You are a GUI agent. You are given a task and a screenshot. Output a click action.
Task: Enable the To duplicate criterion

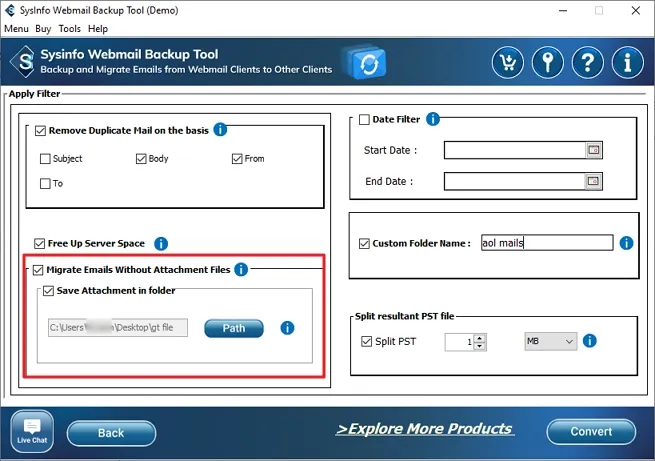point(45,184)
